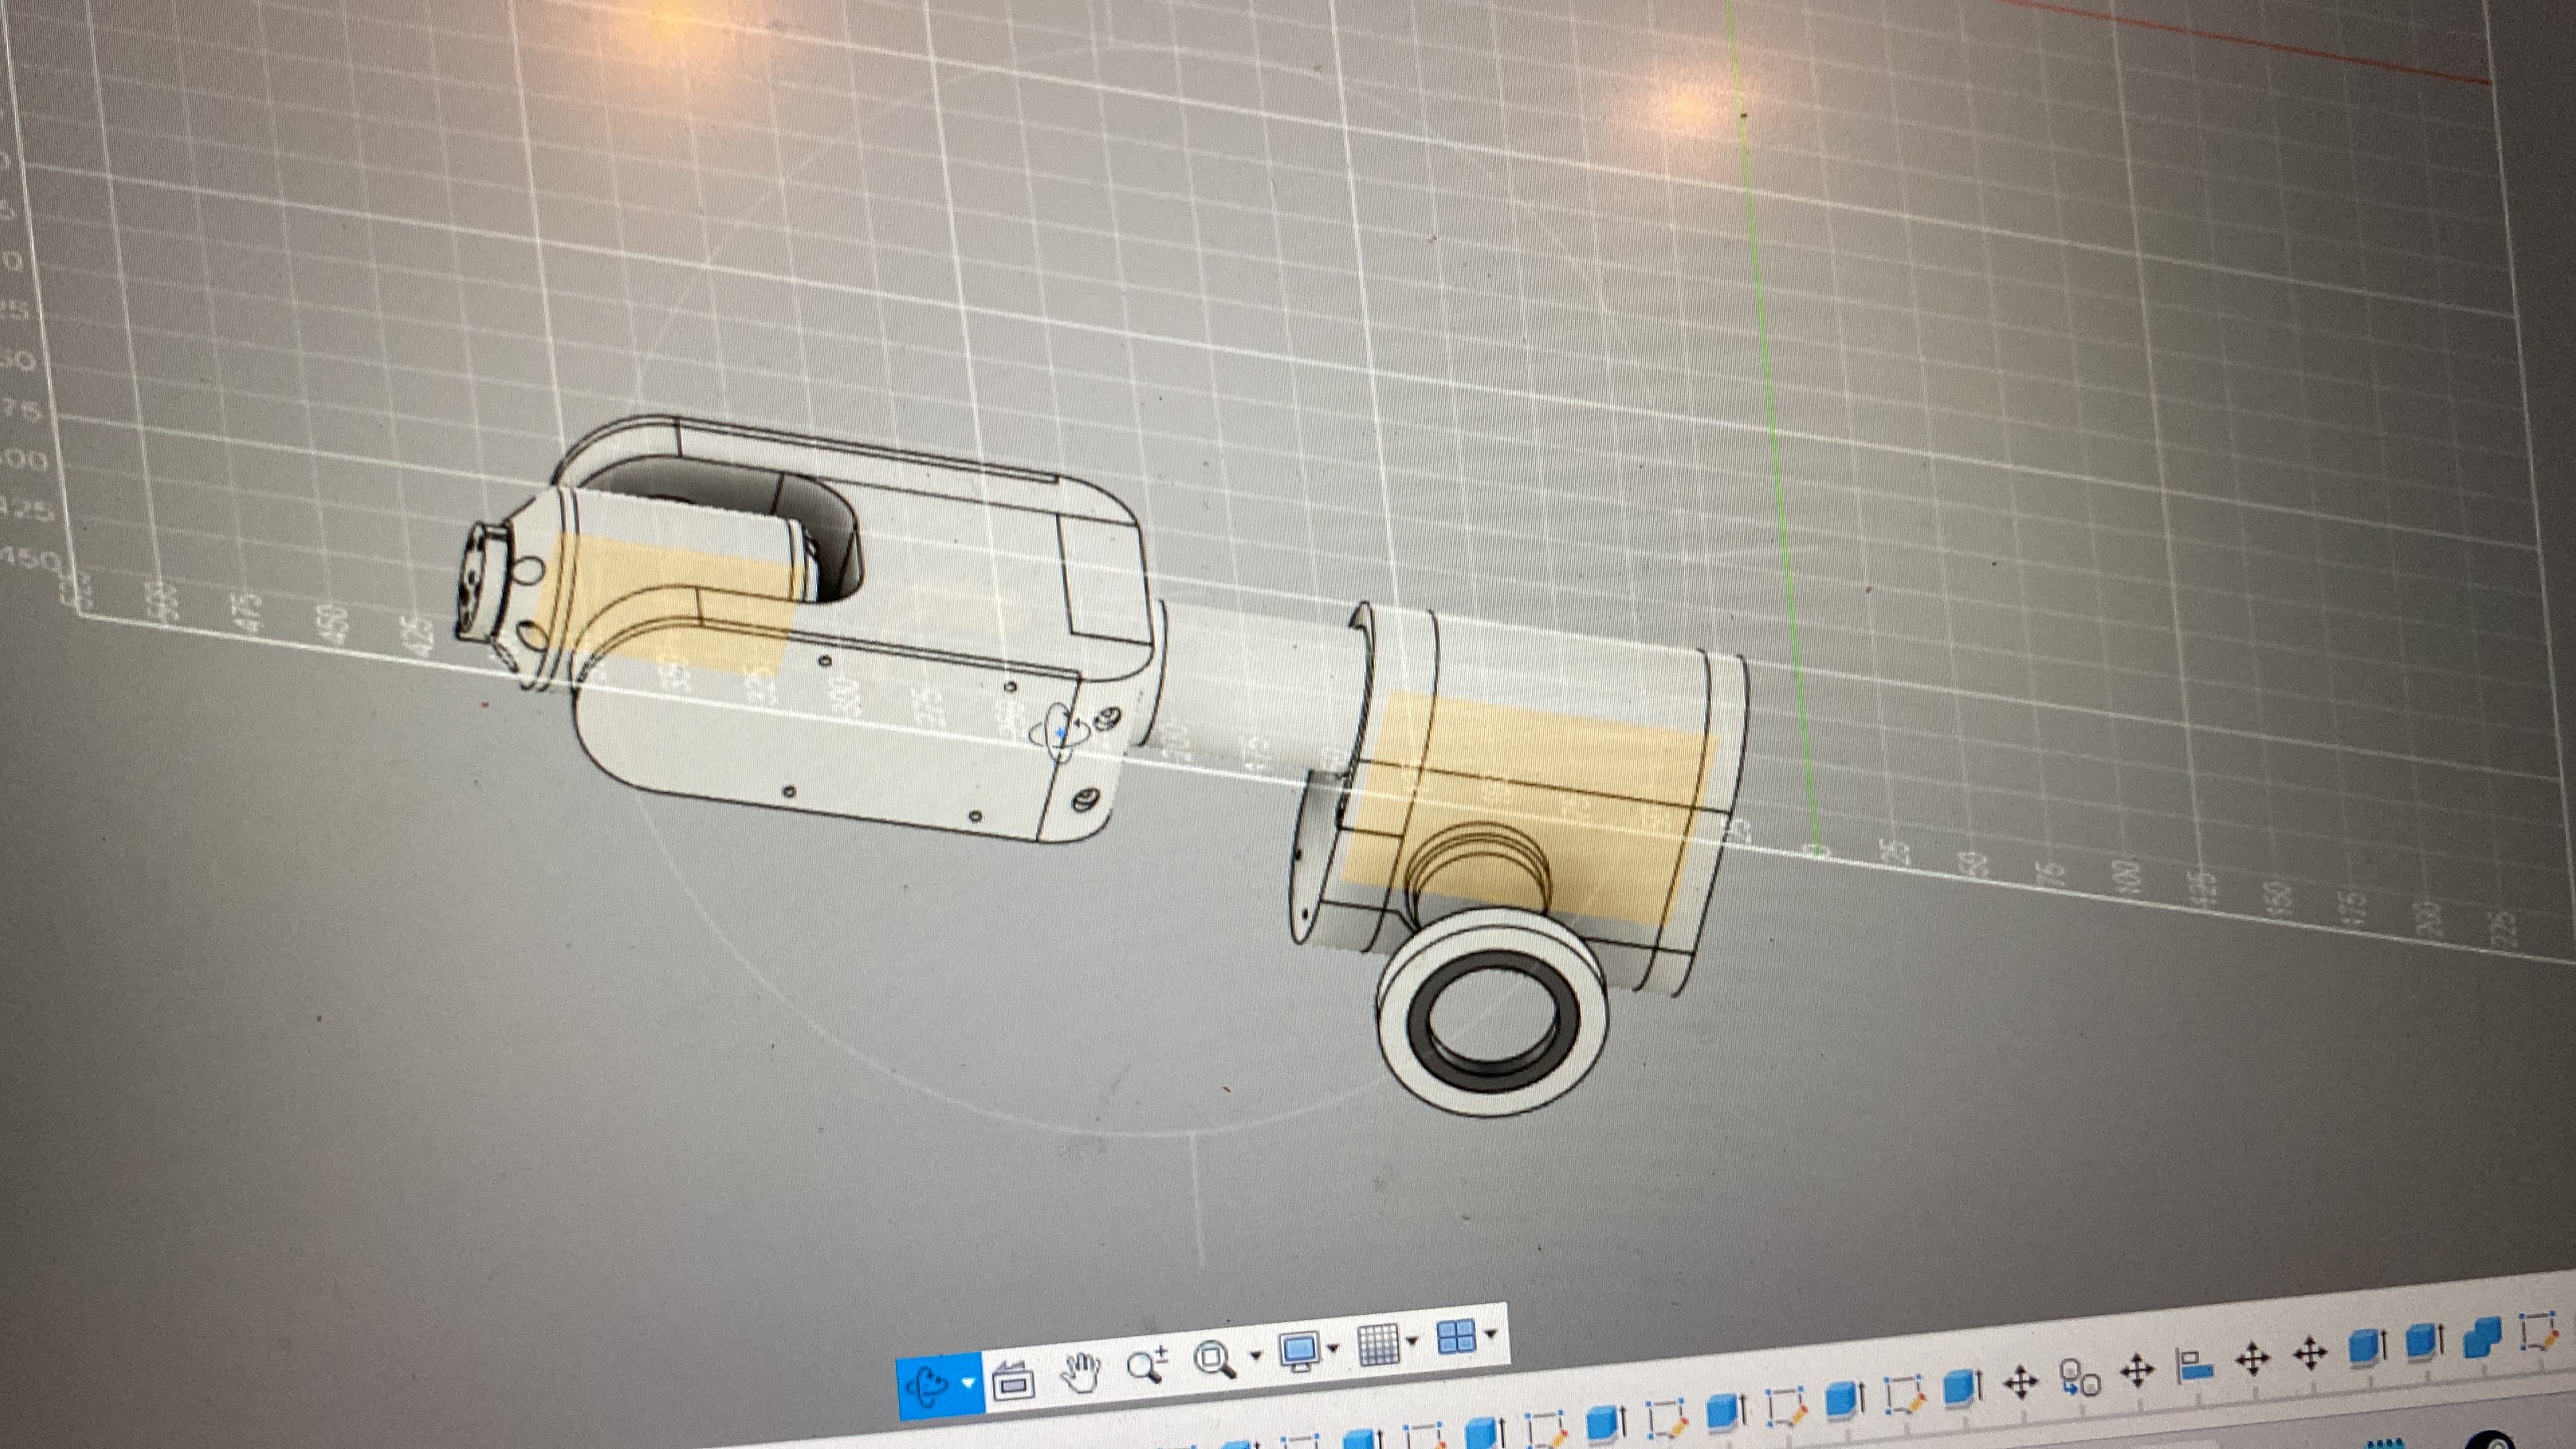This screenshot has height=1449, width=2576.
Task: Click the Display Settings monitor icon
Action: click(x=1300, y=1351)
